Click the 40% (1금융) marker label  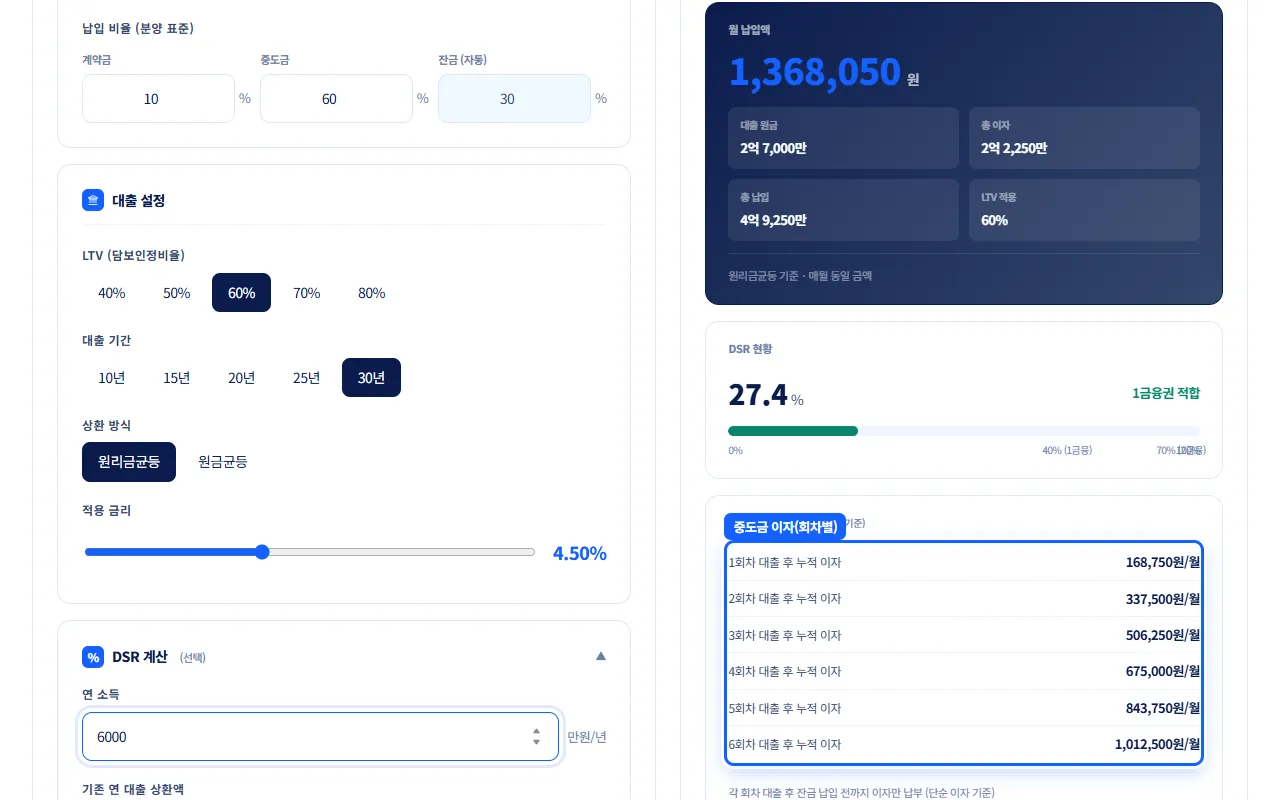click(1067, 450)
